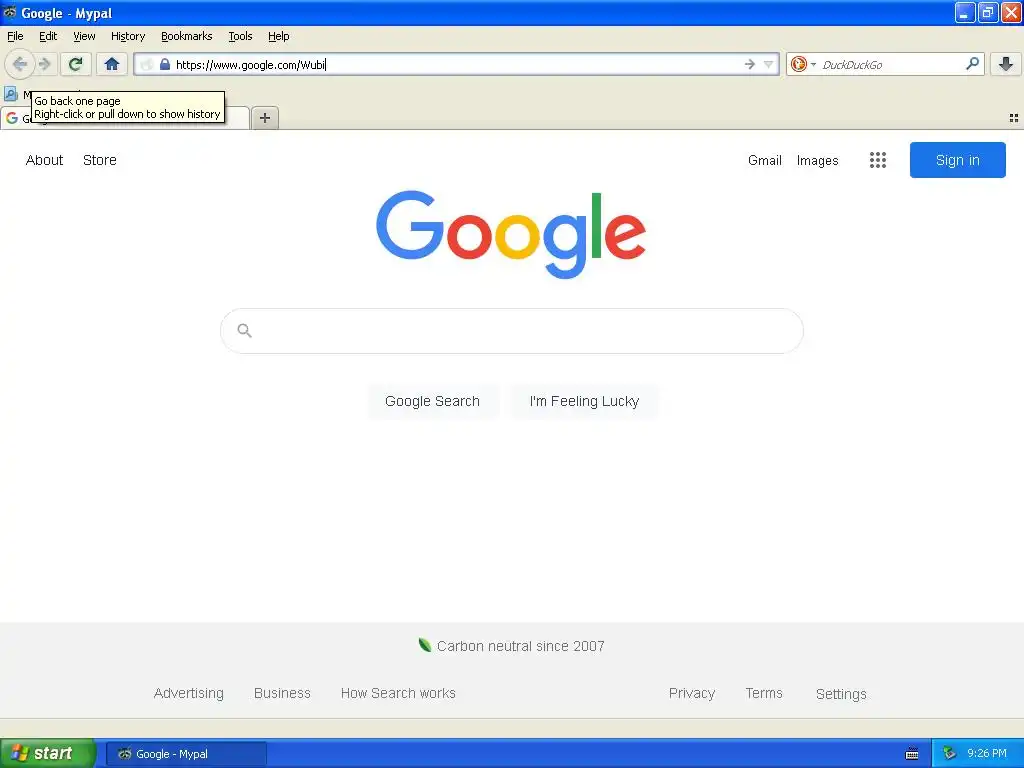Open the Edit menu
This screenshot has width=1024, height=768.
48,37
